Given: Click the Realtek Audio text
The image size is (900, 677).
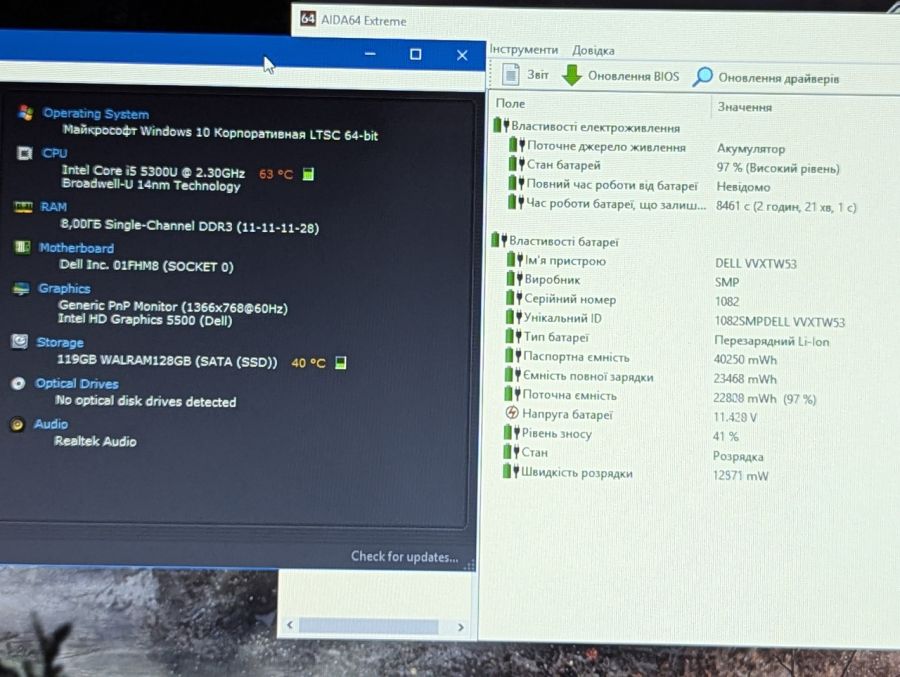Looking at the screenshot, I should coord(95,441).
